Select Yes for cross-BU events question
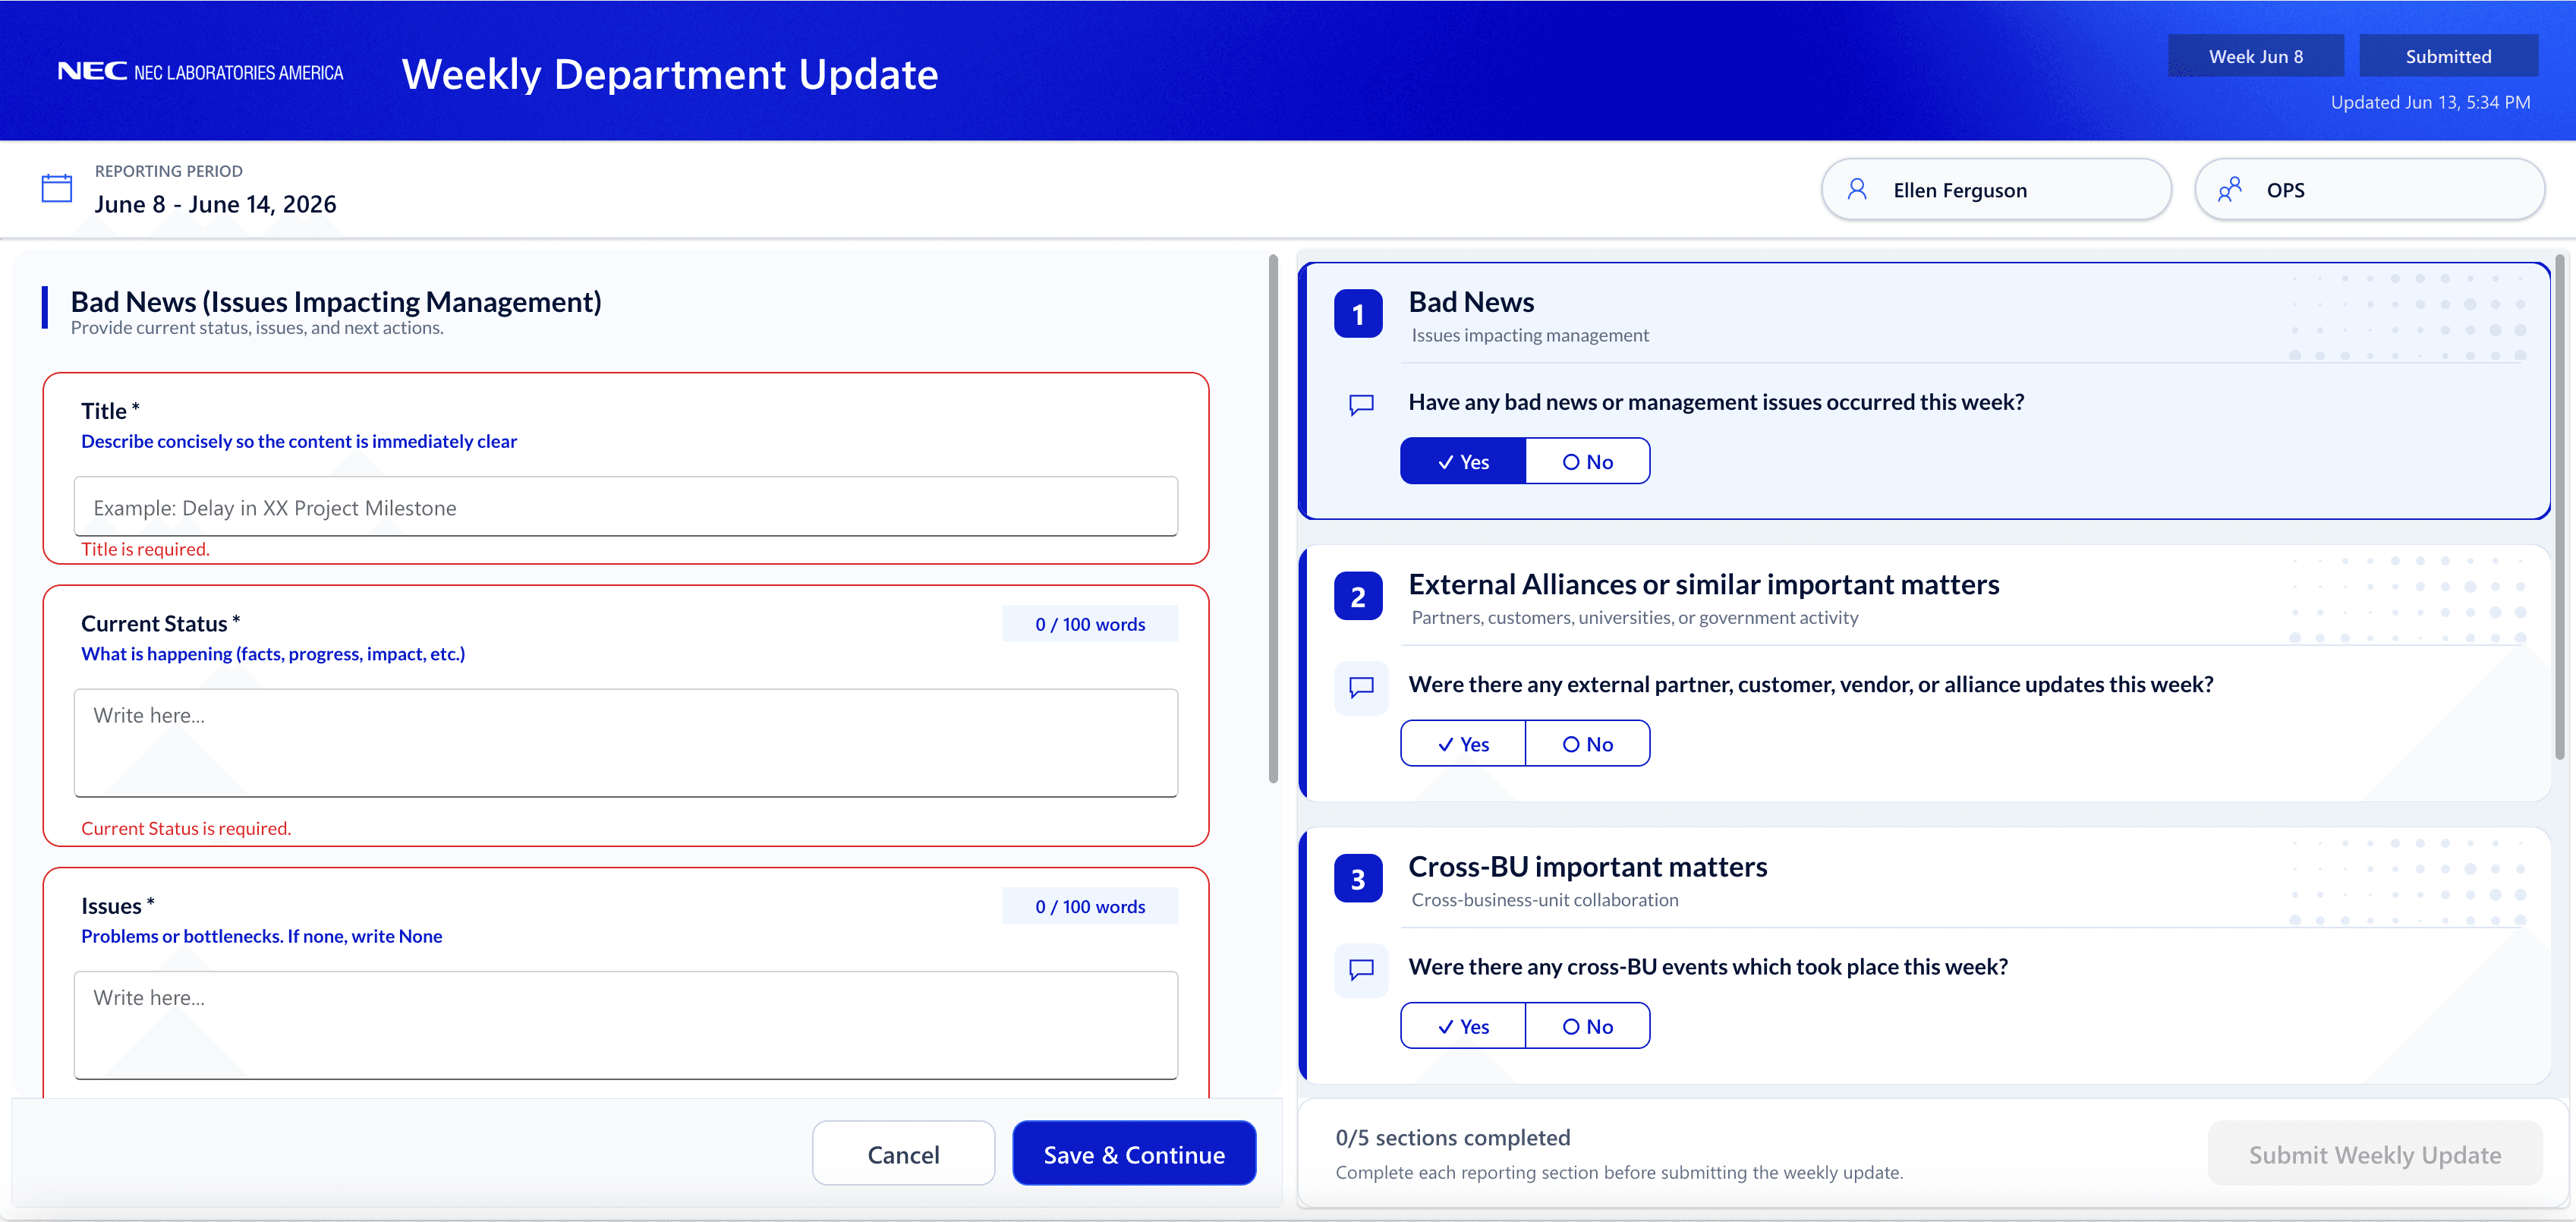Image resolution: width=2576 pixels, height=1222 pixels. click(1463, 1026)
